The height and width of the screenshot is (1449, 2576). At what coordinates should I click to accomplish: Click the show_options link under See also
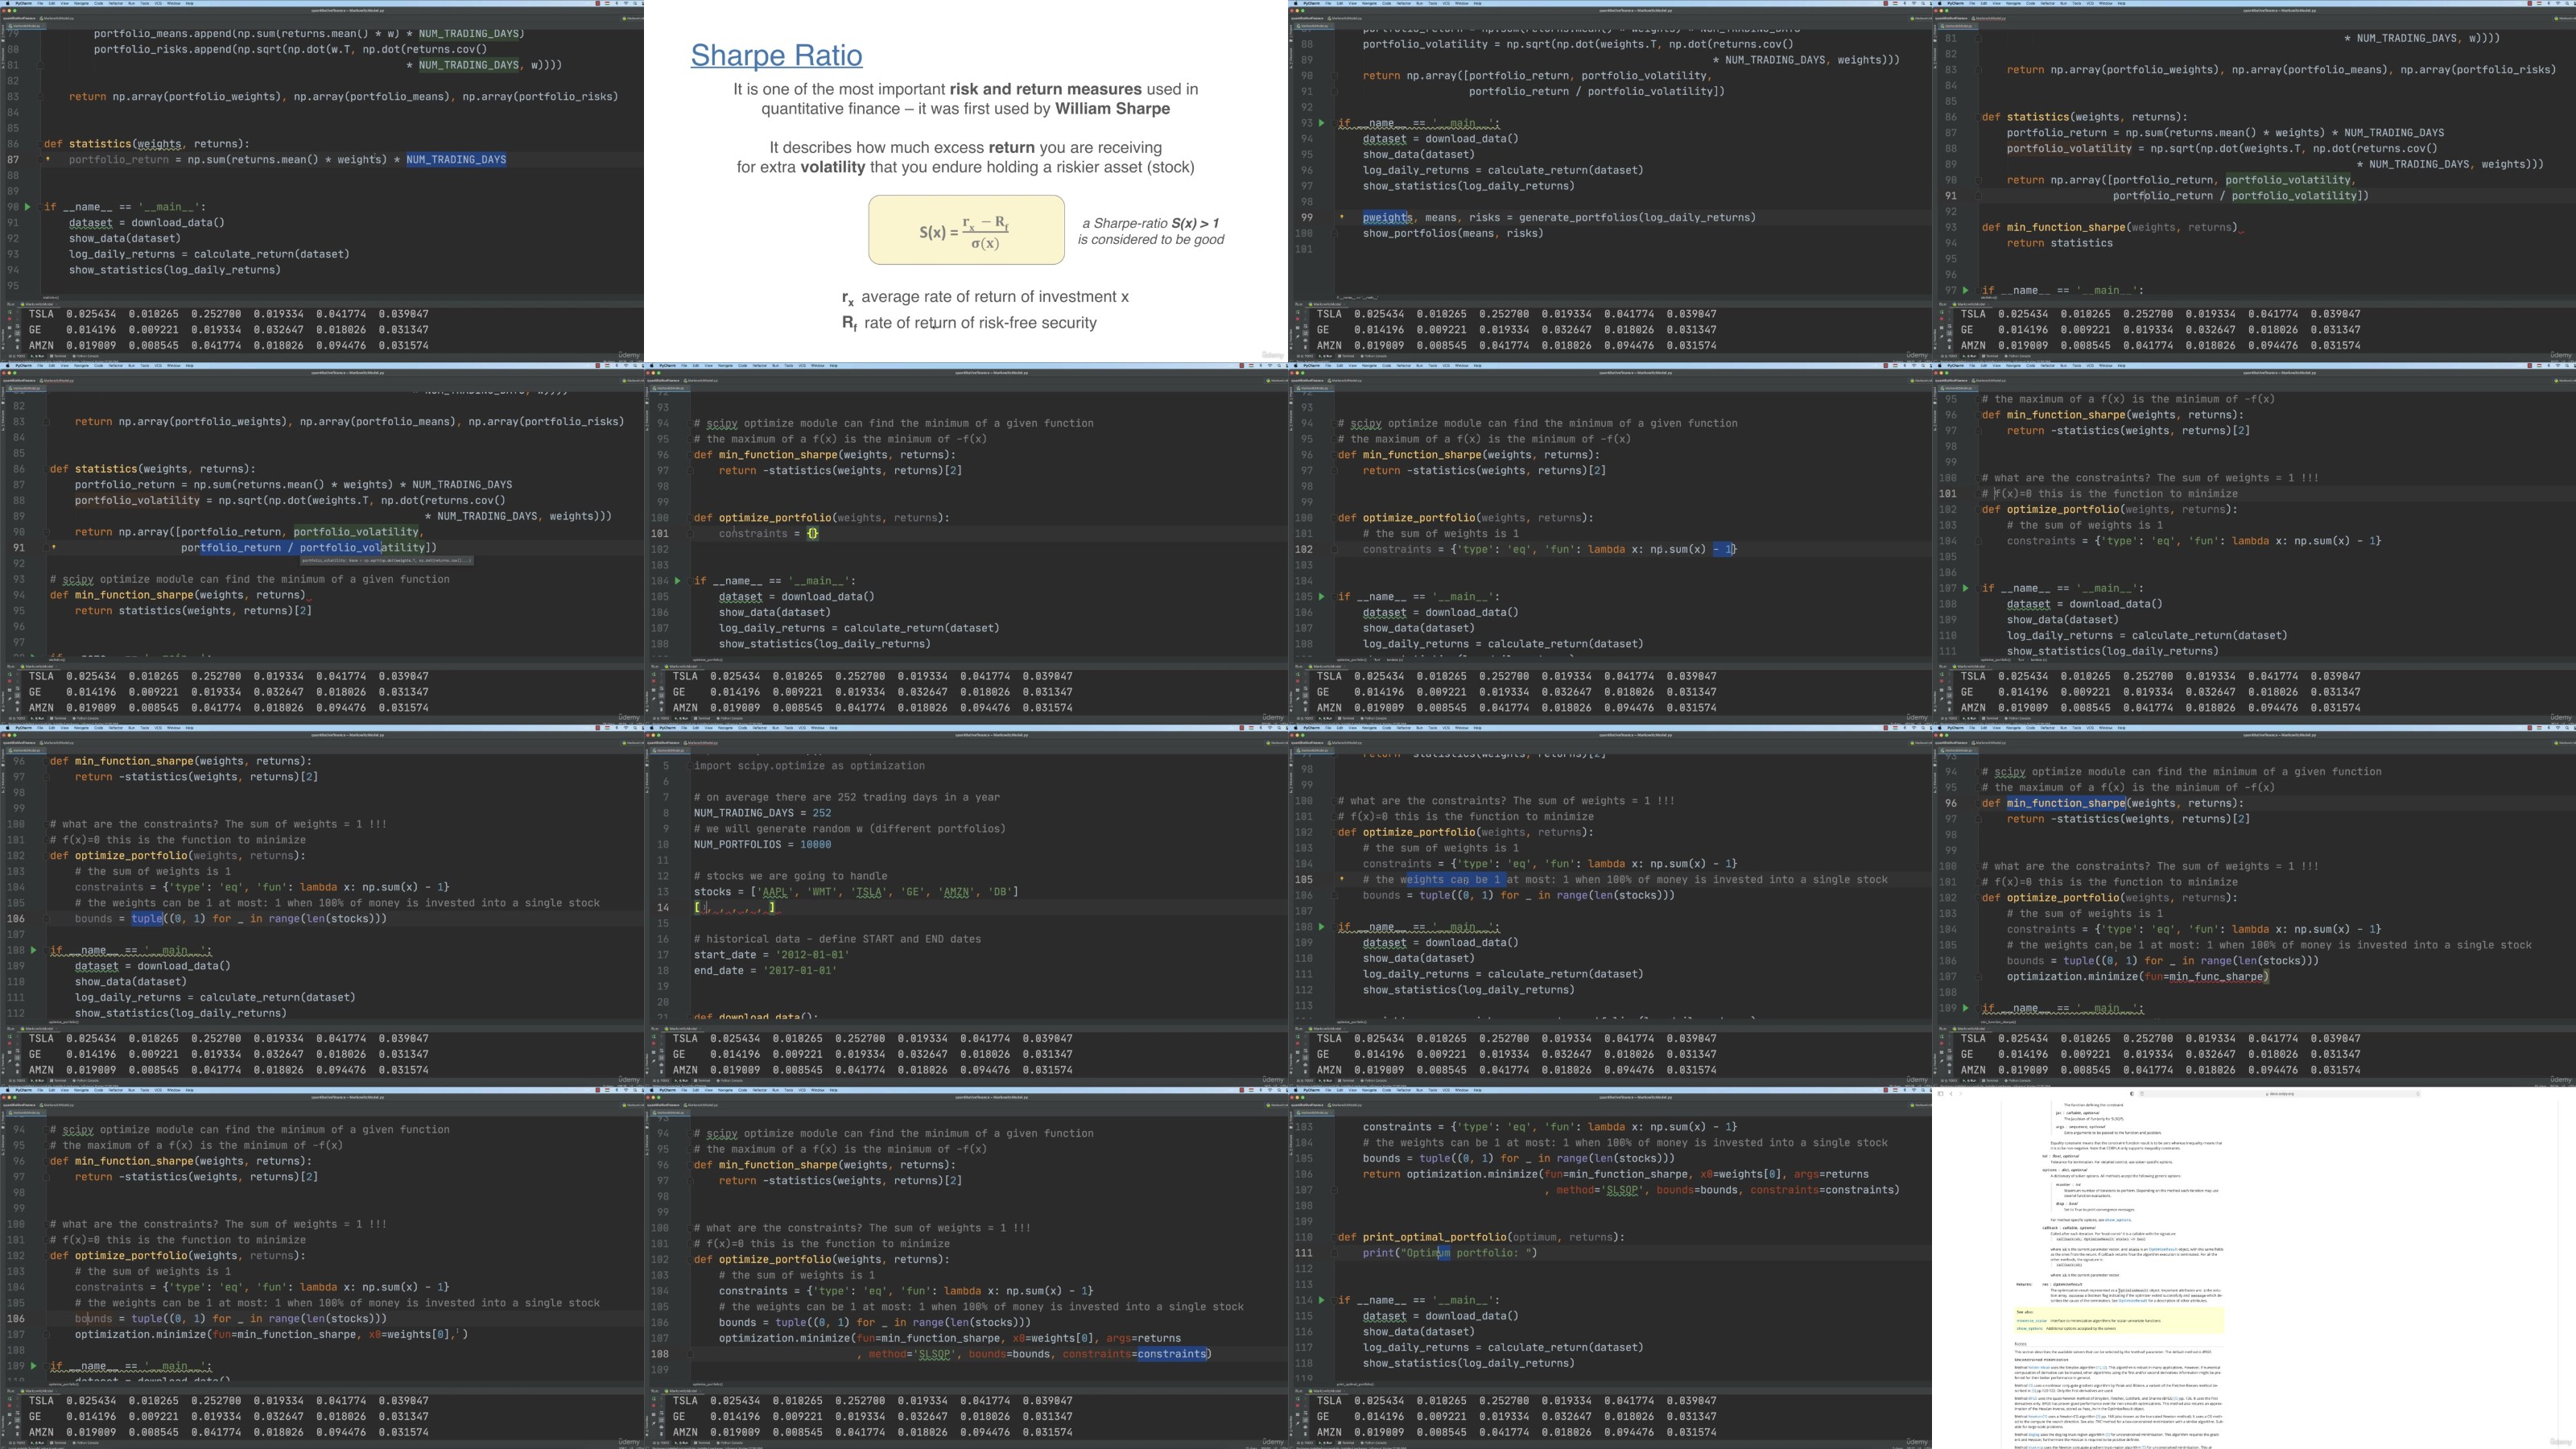click(x=2030, y=1329)
